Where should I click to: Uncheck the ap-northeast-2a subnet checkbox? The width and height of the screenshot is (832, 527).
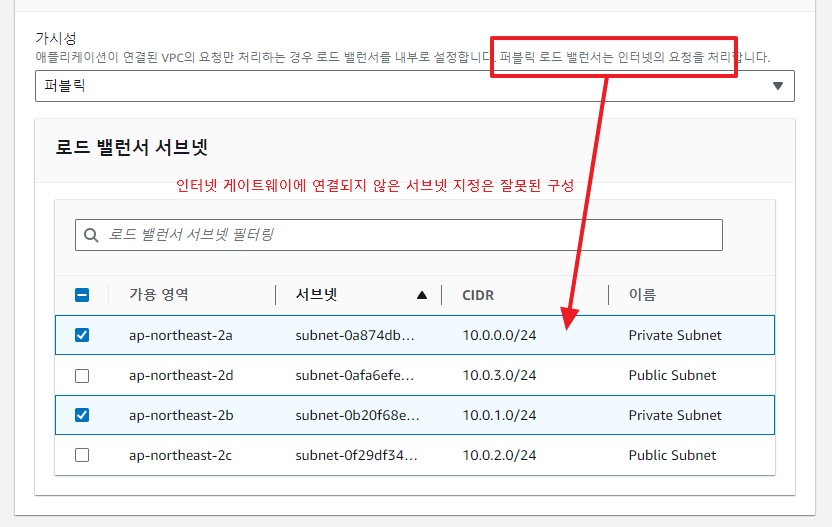82,335
